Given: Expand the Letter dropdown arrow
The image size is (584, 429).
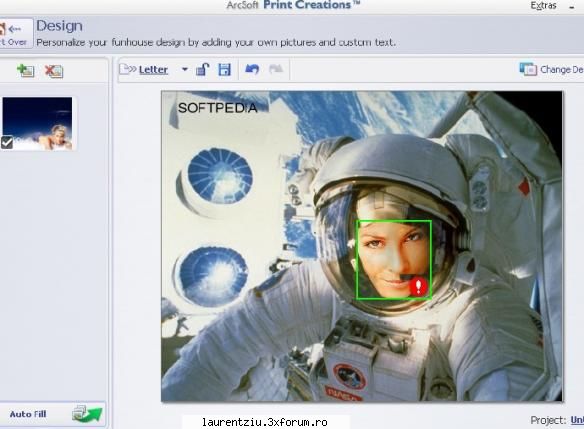Looking at the screenshot, I should tap(184, 69).
